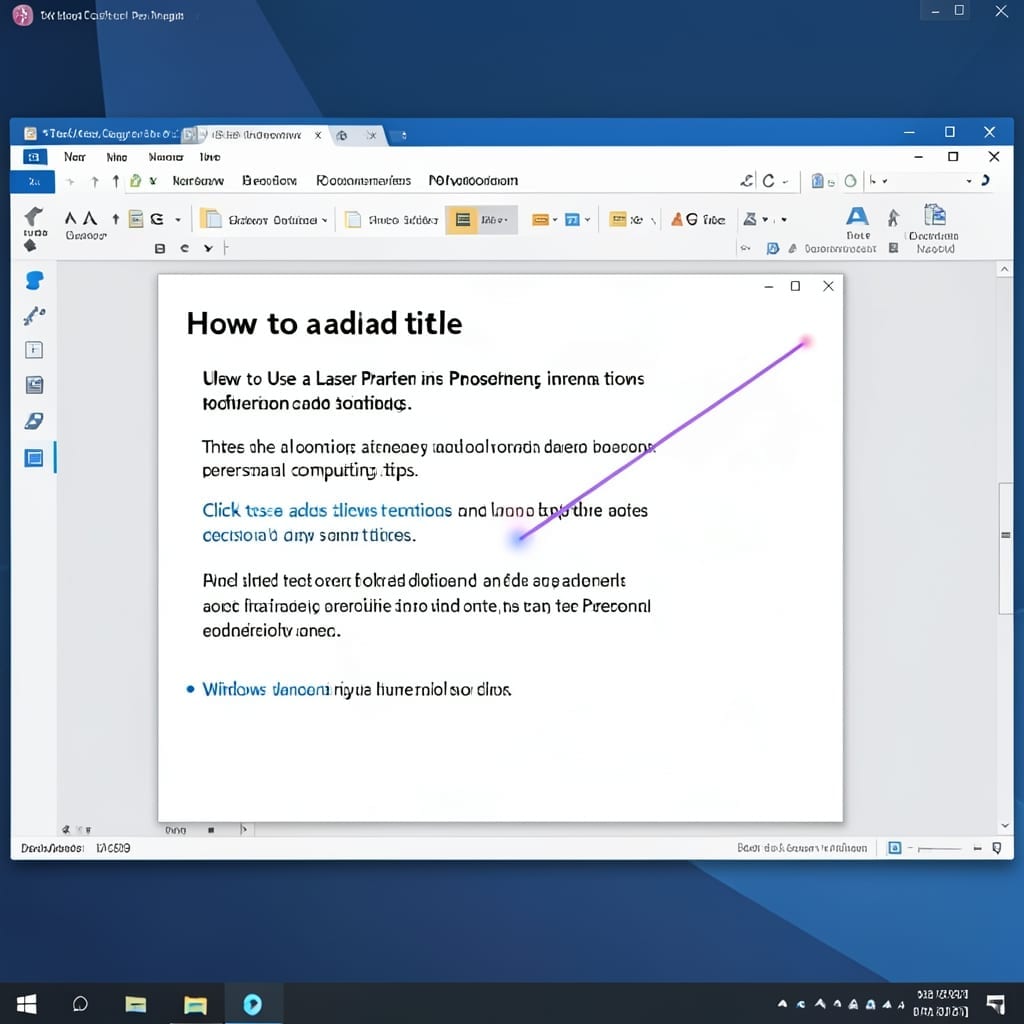The height and width of the screenshot is (1024, 1024).
Task: Click the yellow box button in the ribbon
Action: click(x=618, y=219)
